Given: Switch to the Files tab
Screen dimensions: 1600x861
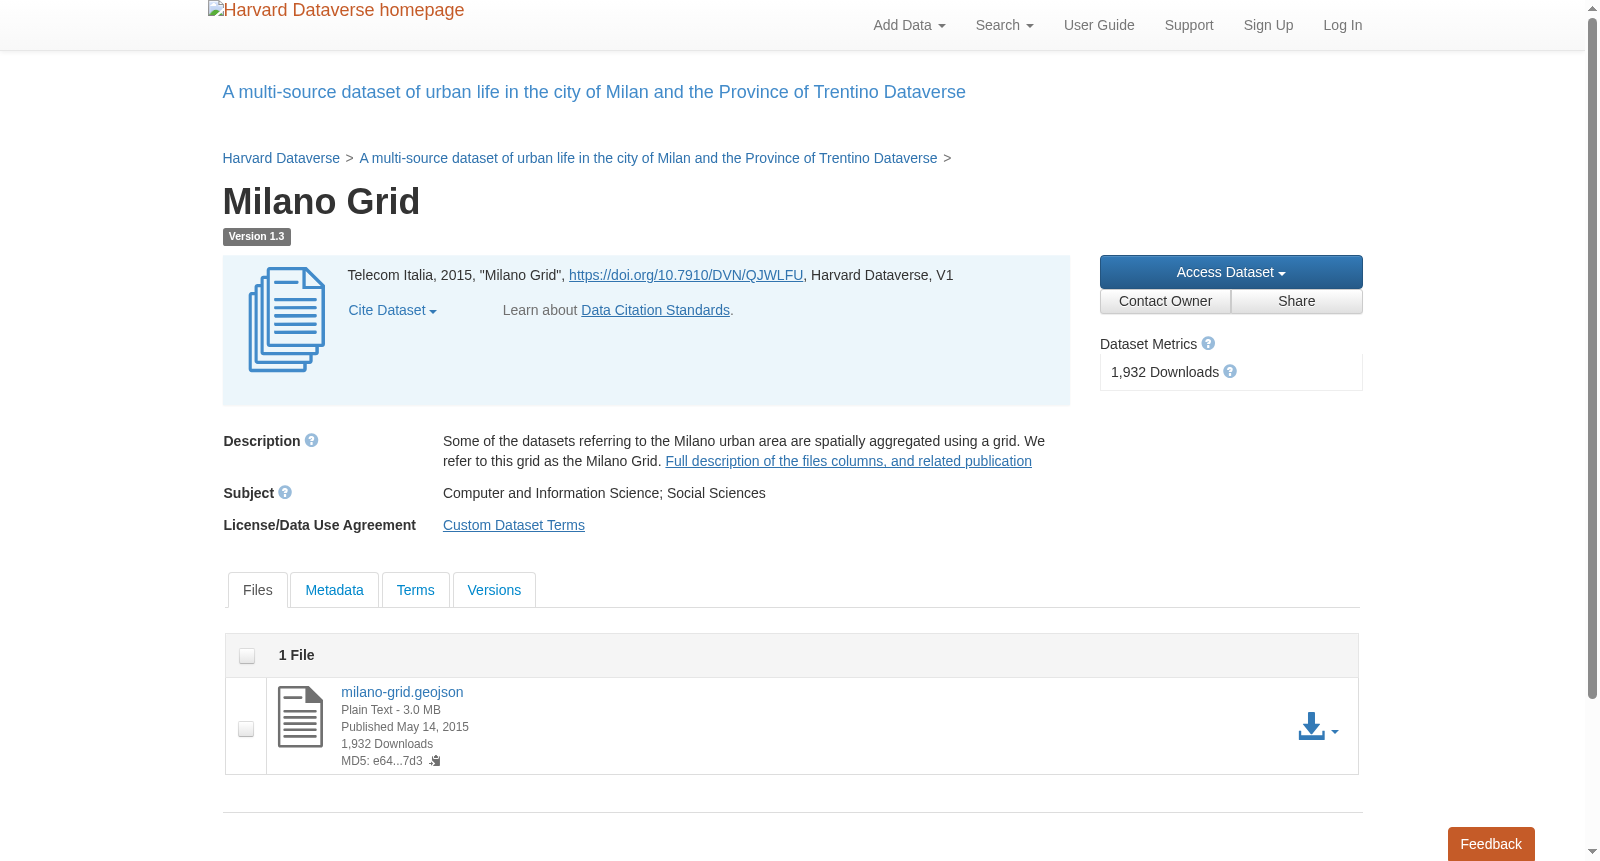Looking at the screenshot, I should [x=258, y=590].
